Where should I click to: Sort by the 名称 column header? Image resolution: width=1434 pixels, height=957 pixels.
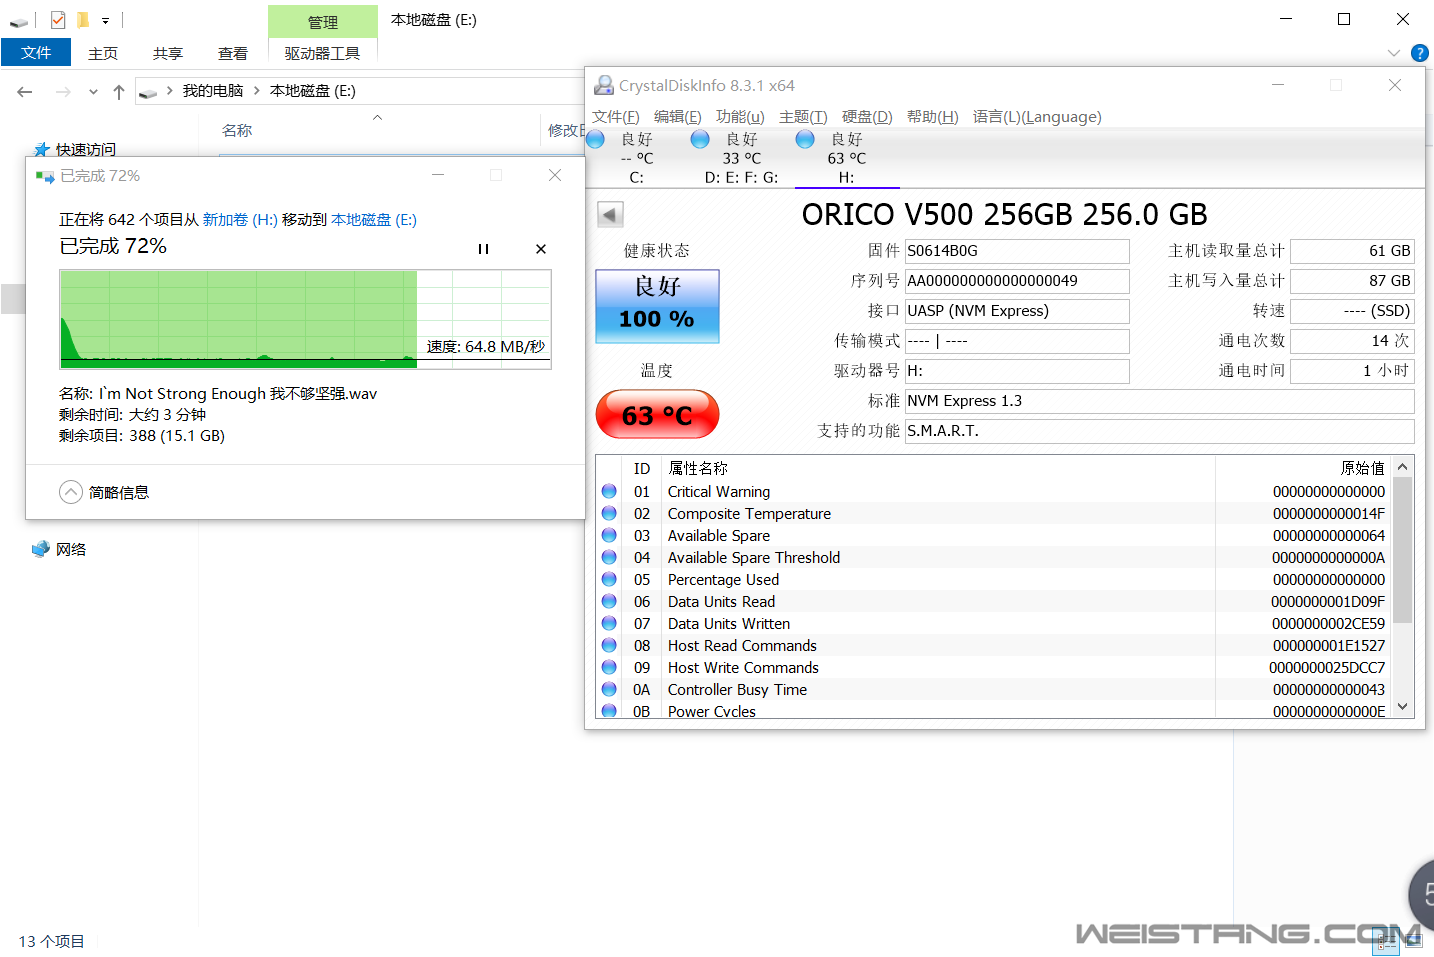[237, 130]
